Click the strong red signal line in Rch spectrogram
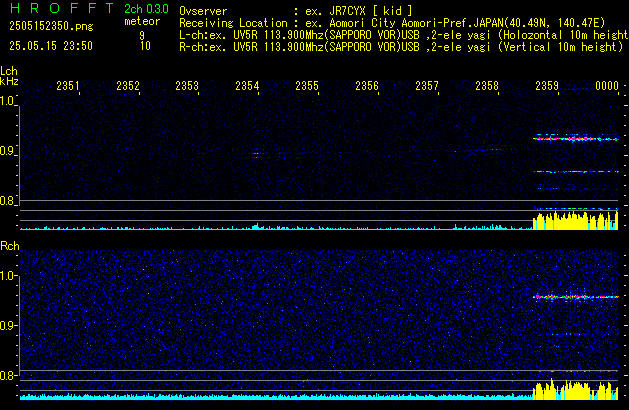629x410 pixels. tap(576, 297)
